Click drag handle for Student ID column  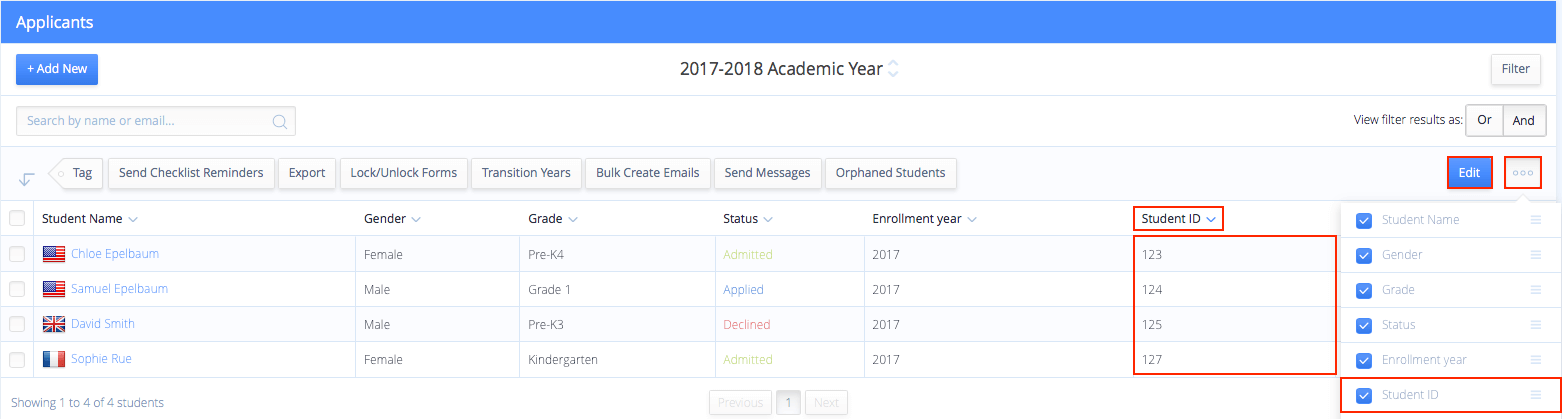pos(1536,395)
